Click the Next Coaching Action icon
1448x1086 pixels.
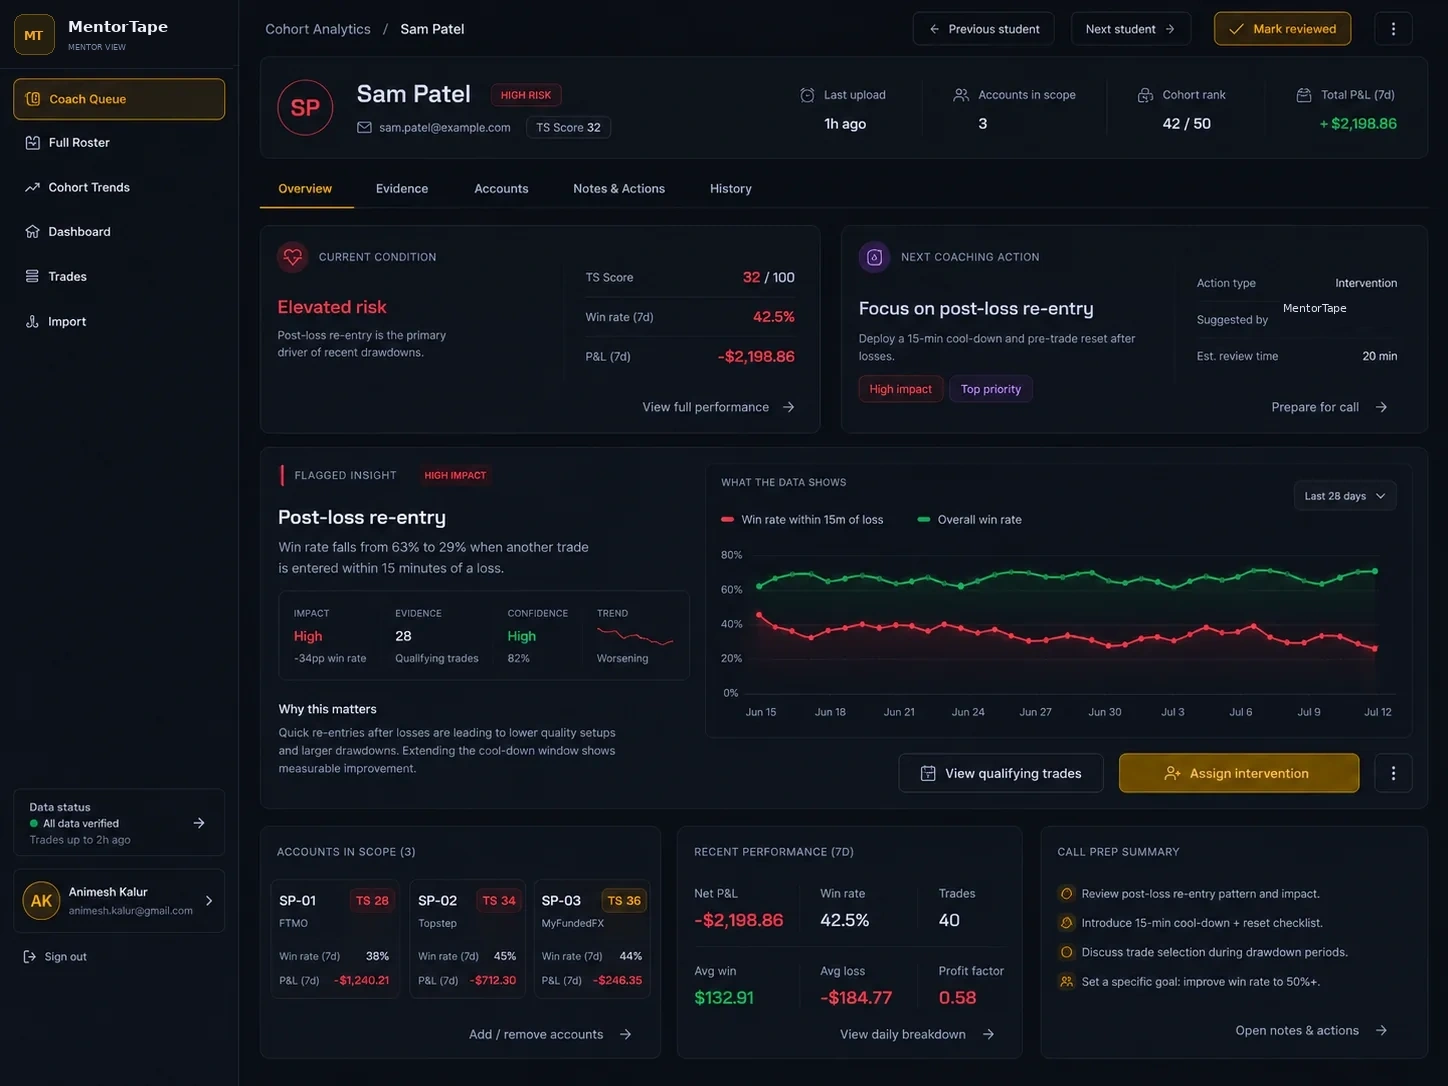click(x=874, y=257)
